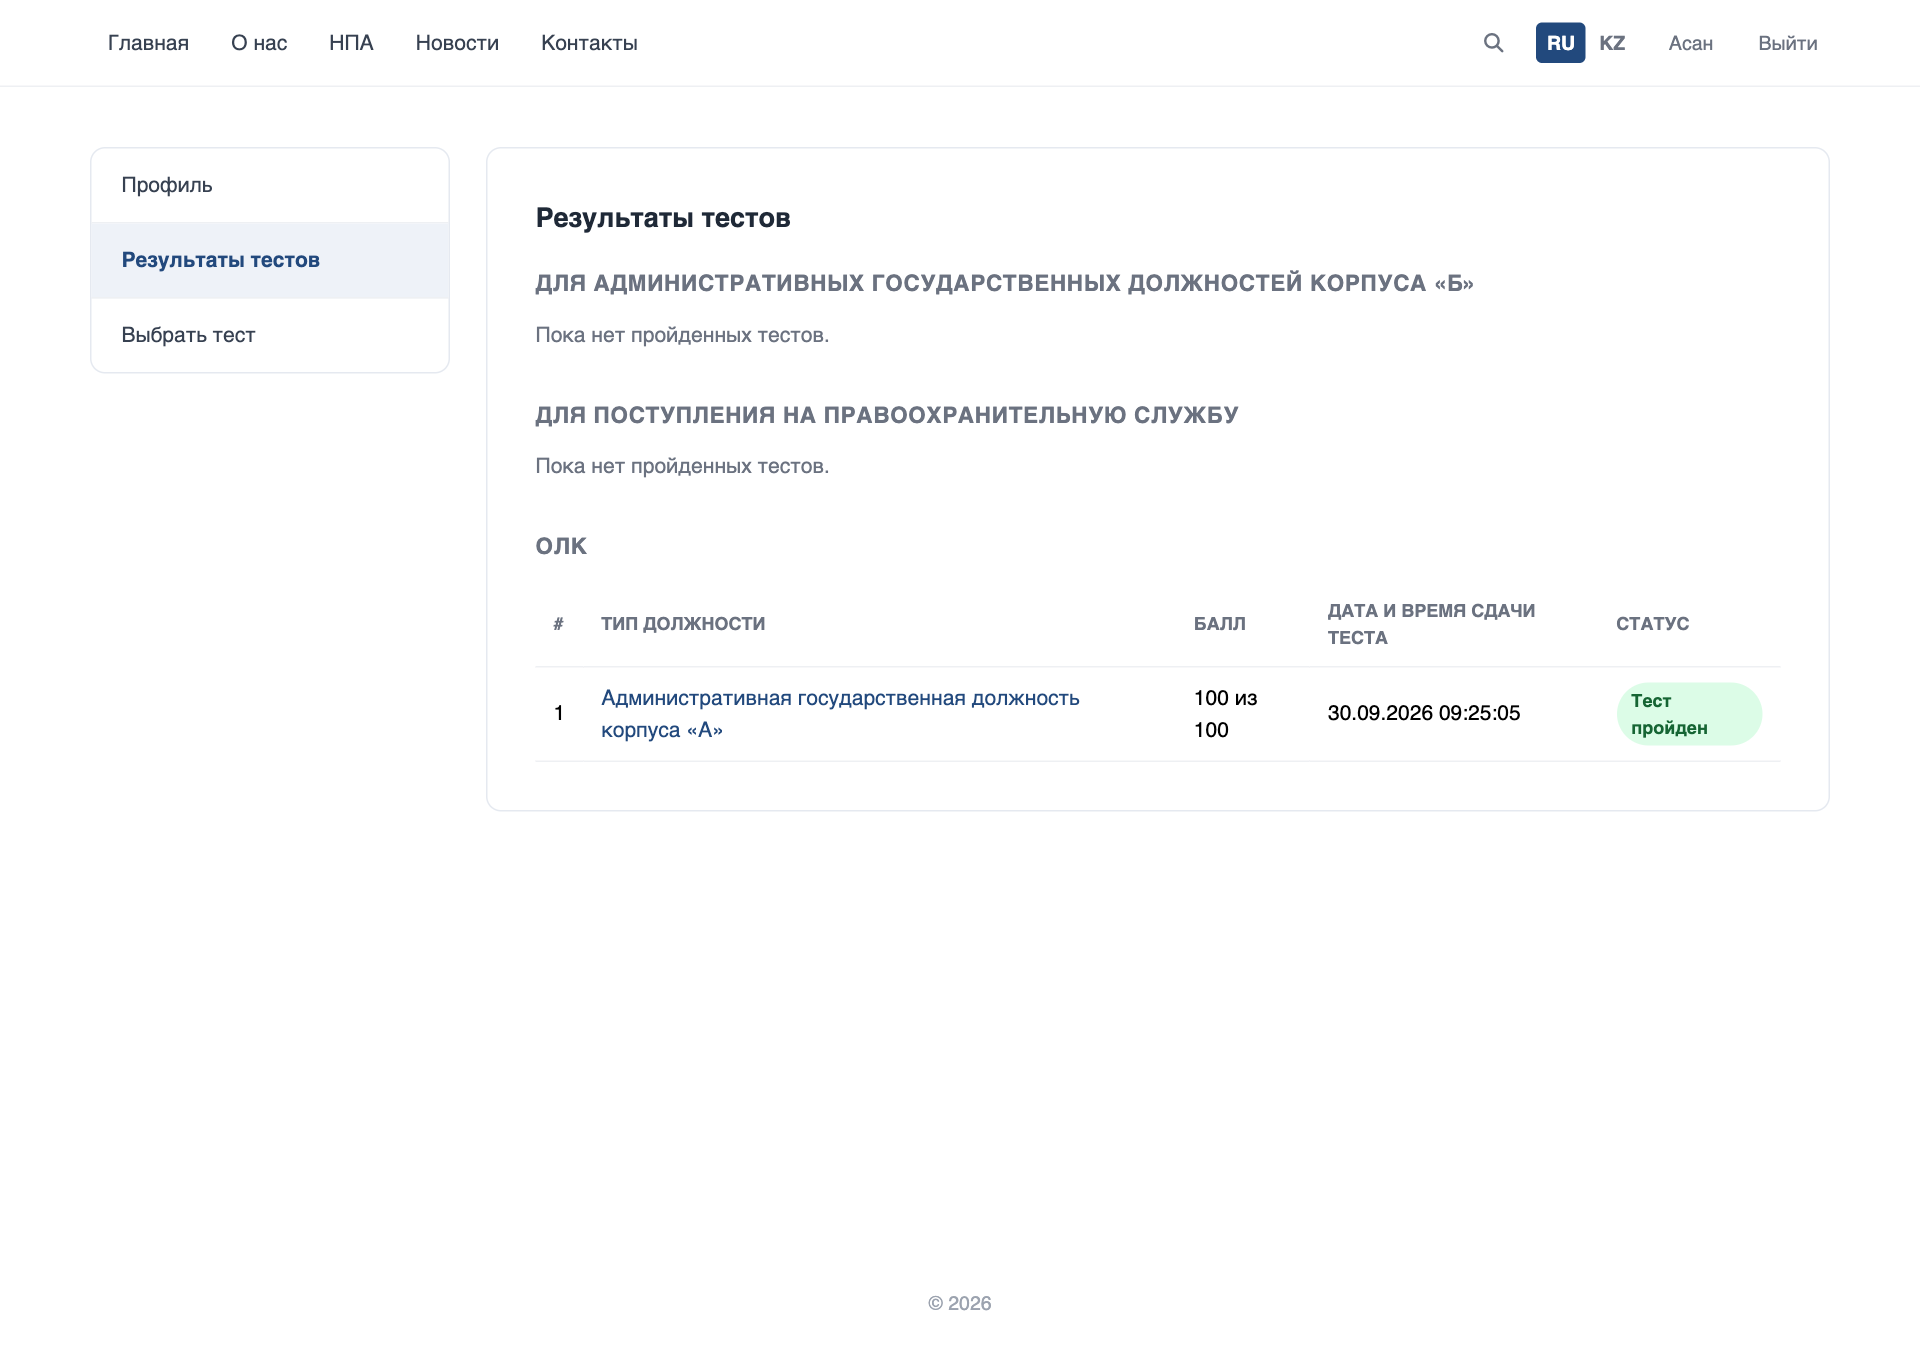The image size is (1920, 1350).
Task: Select Результаты тестов sidebar item
Action: click(x=270, y=260)
